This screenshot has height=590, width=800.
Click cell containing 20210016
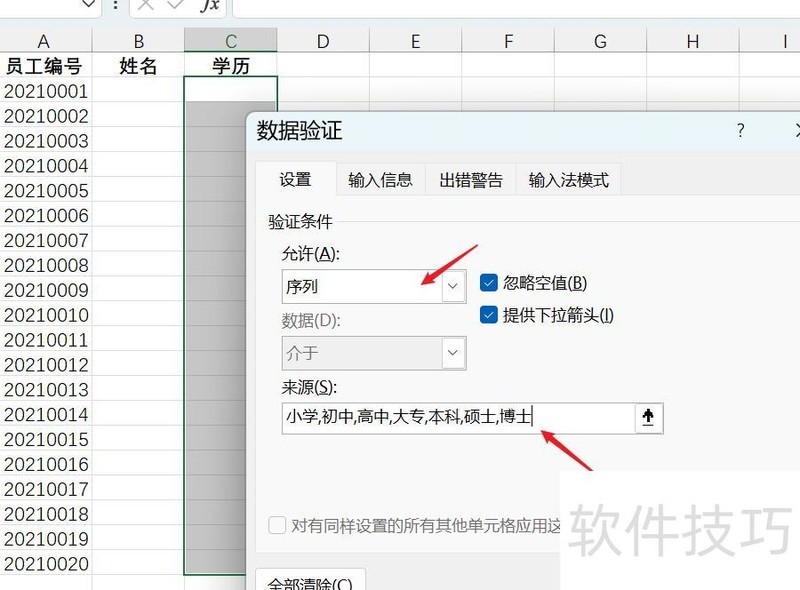click(x=45, y=464)
